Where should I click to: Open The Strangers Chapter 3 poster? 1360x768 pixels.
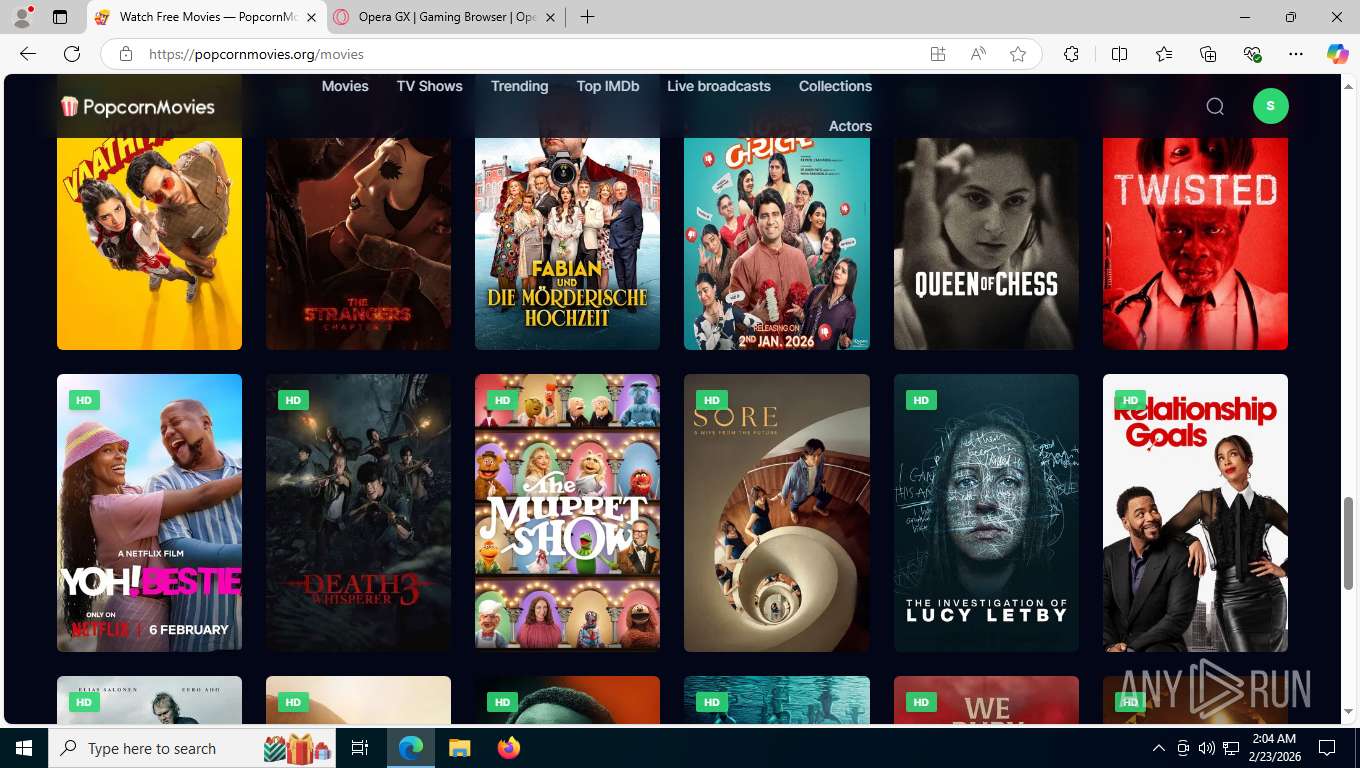[359, 244]
